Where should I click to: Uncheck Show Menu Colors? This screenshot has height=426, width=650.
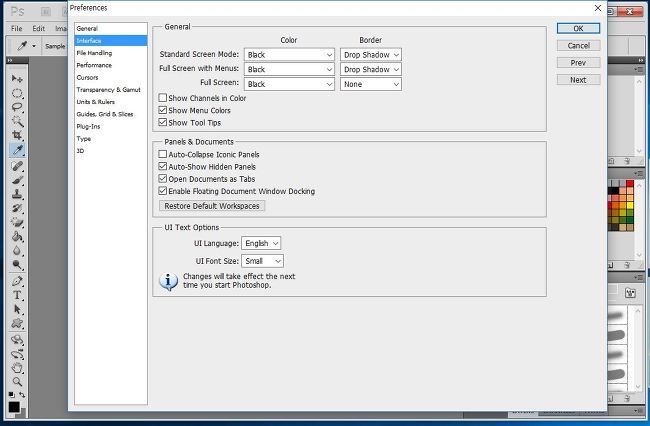pyautogui.click(x=162, y=110)
